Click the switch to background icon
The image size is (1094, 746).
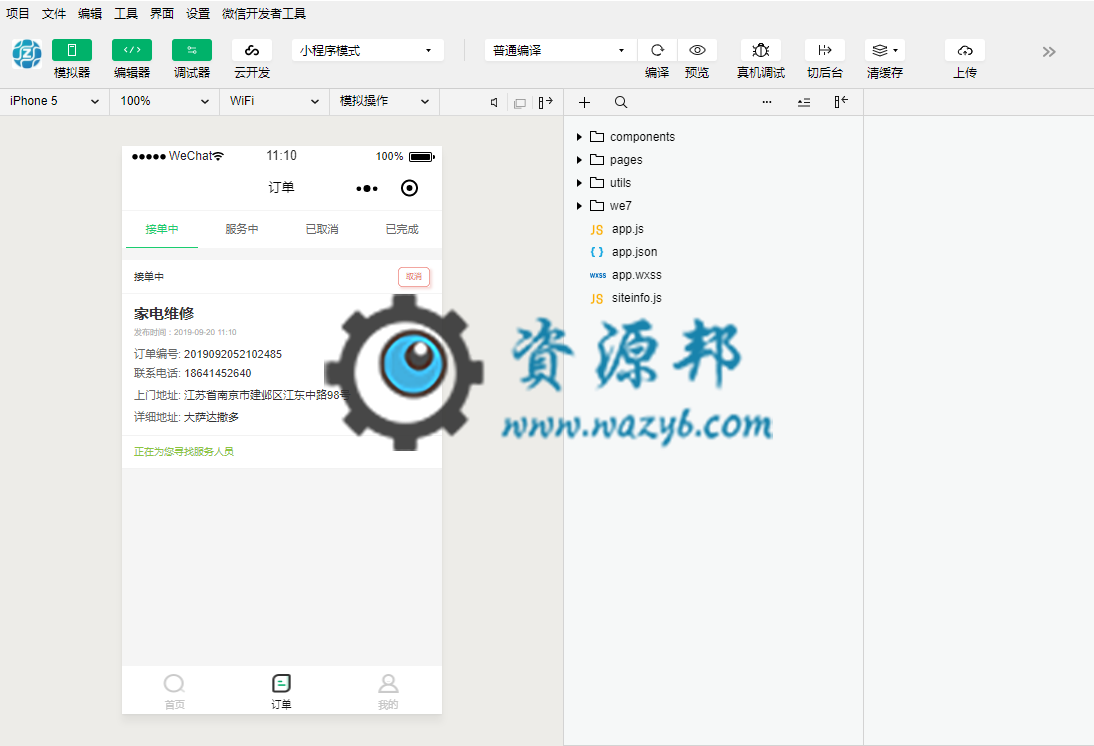[x=825, y=50]
